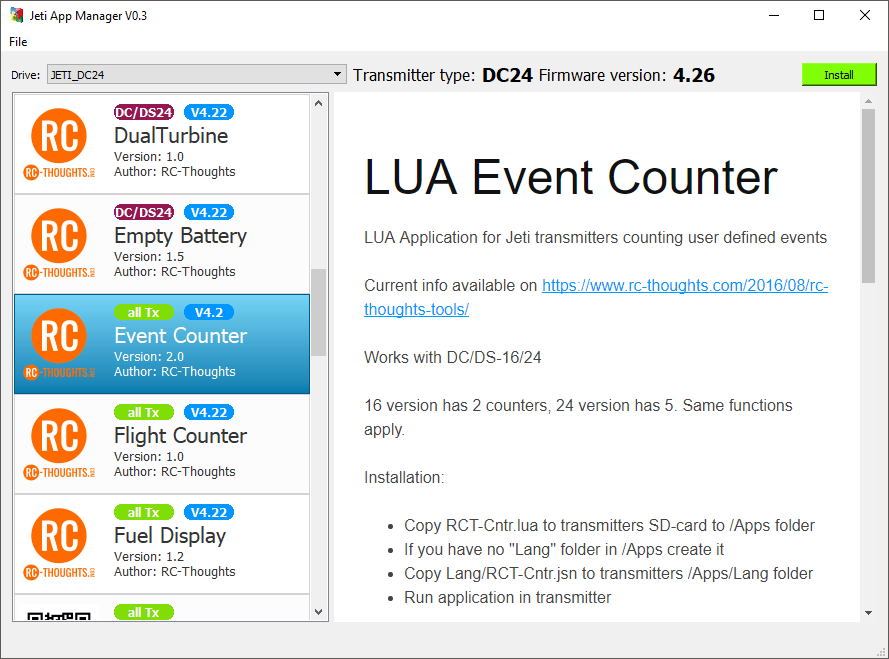Click the RC-Thoughts logo beside Flight Counter
The width and height of the screenshot is (889, 659).
pyautogui.click(x=59, y=443)
